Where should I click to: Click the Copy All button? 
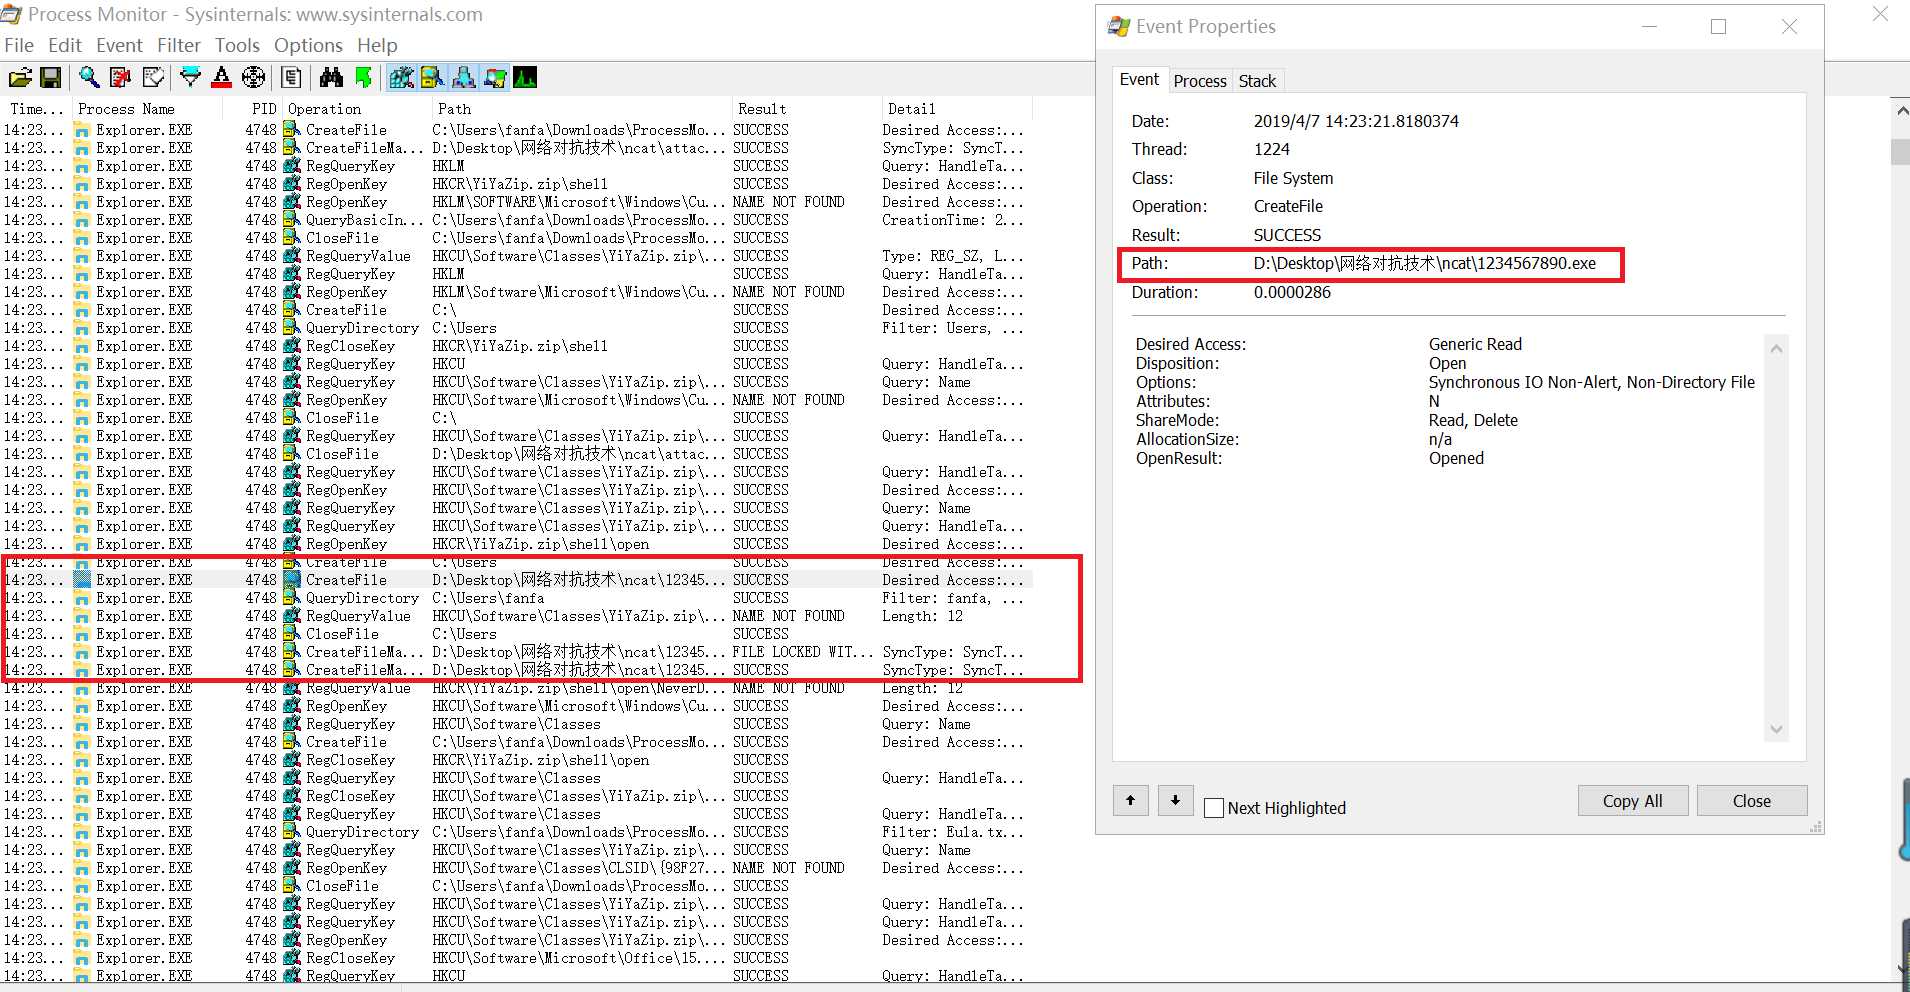tap(1633, 801)
